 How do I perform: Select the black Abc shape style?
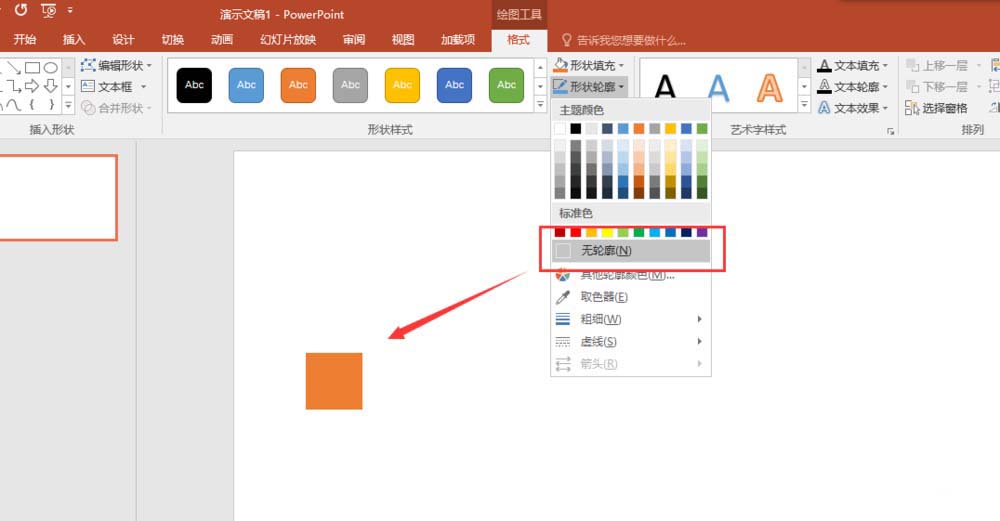point(194,85)
